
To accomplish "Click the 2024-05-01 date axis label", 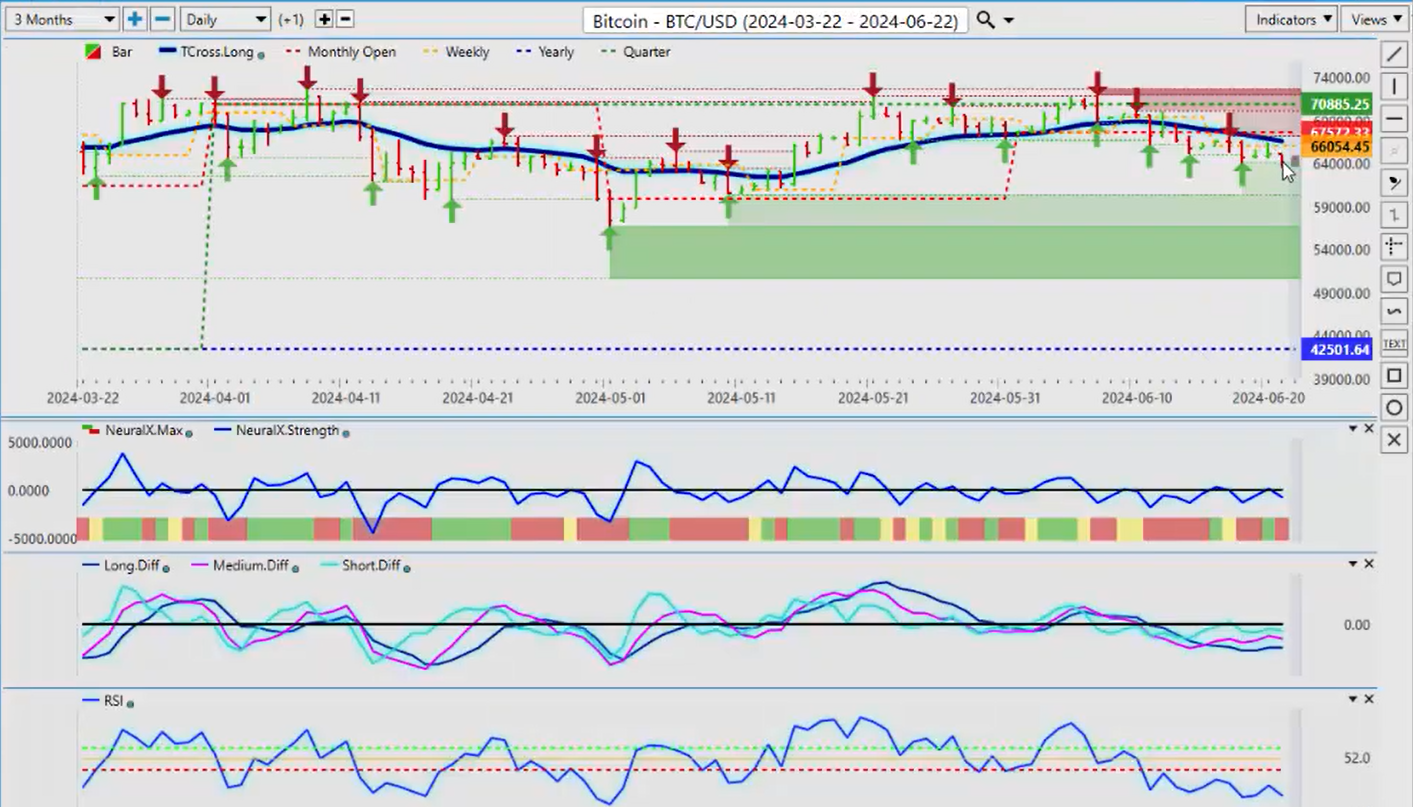I will (x=610, y=397).
